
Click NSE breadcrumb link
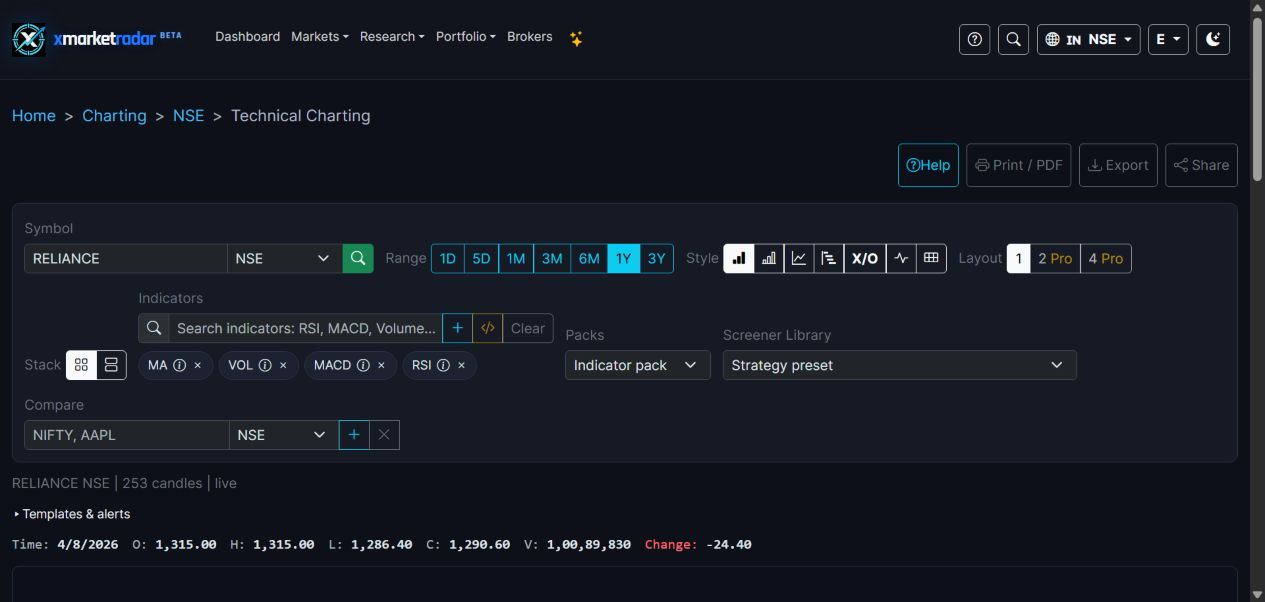(x=188, y=116)
